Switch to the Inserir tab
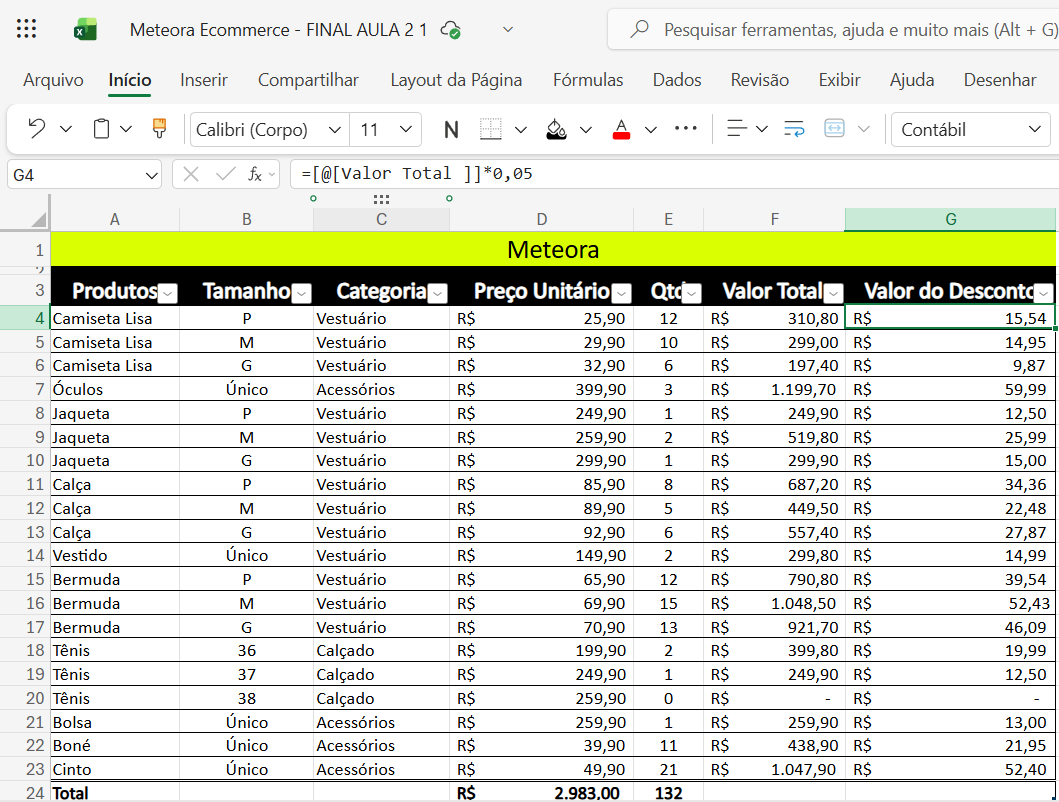This screenshot has height=802, width=1059. coord(204,80)
